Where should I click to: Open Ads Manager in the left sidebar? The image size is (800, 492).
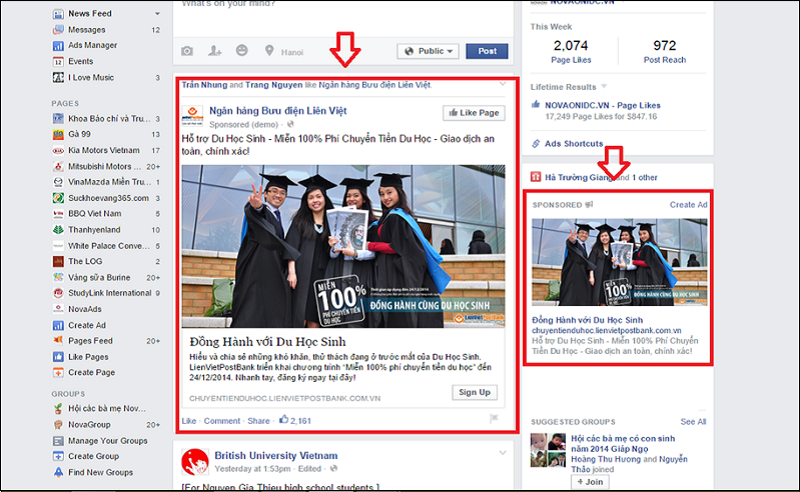pyautogui.click(x=92, y=45)
